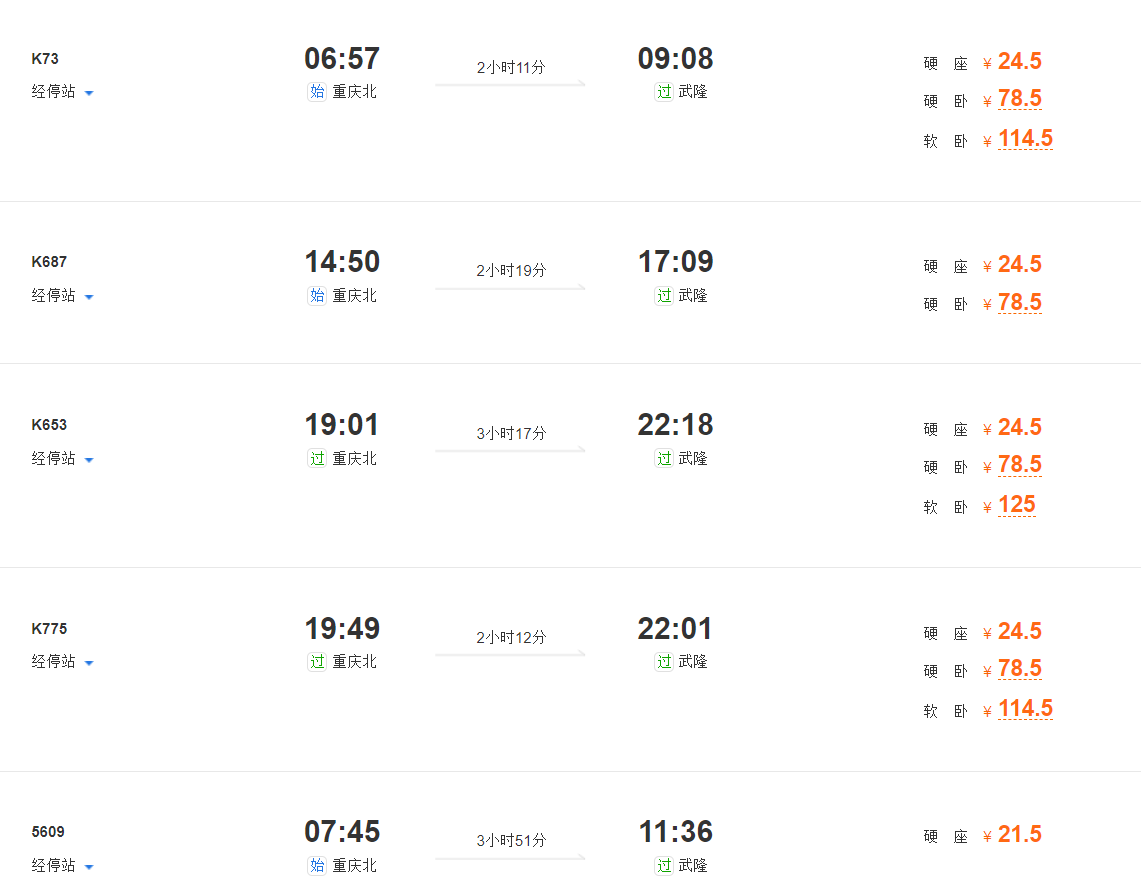
Task: Click the 始 origin icon for train 5609
Action: point(317,866)
